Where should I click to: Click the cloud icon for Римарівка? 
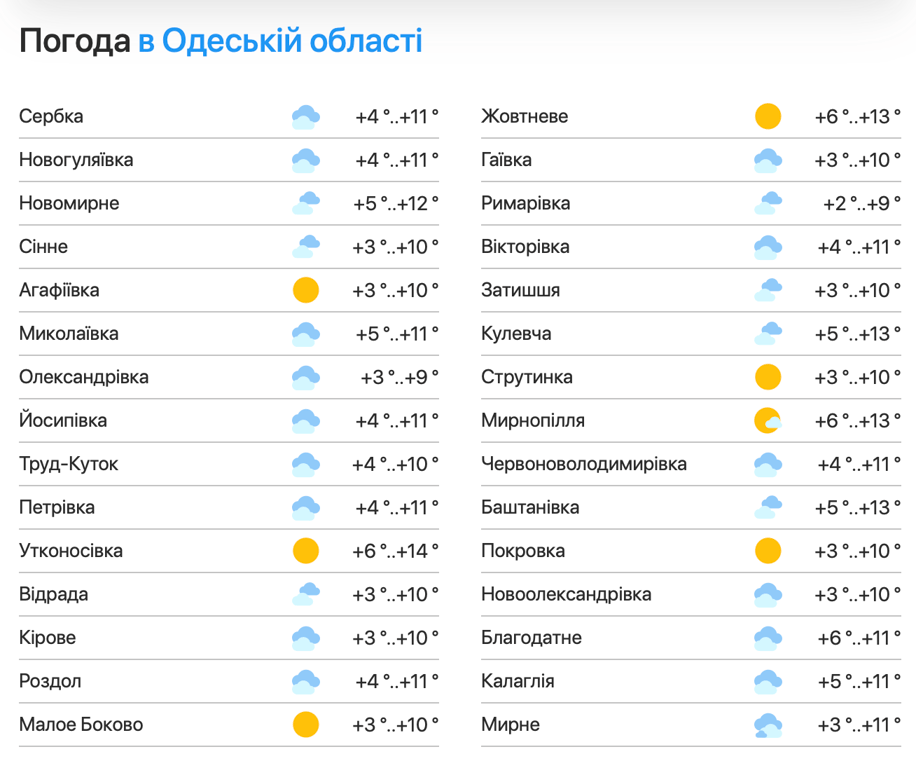pyautogui.click(x=767, y=204)
